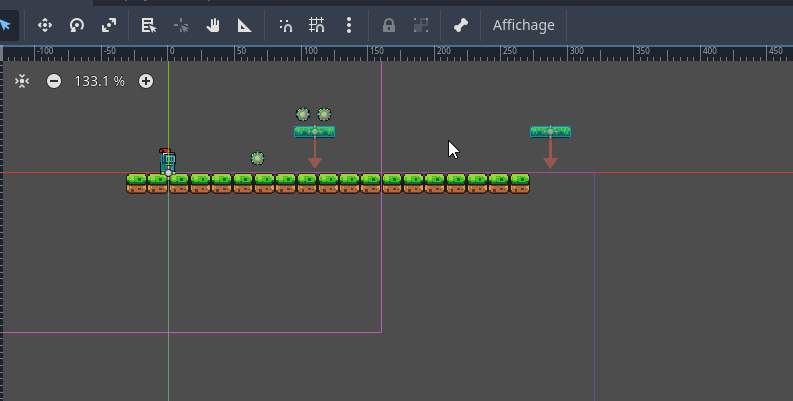
Task: Select the left floating teal platform
Action: tap(315, 132)
